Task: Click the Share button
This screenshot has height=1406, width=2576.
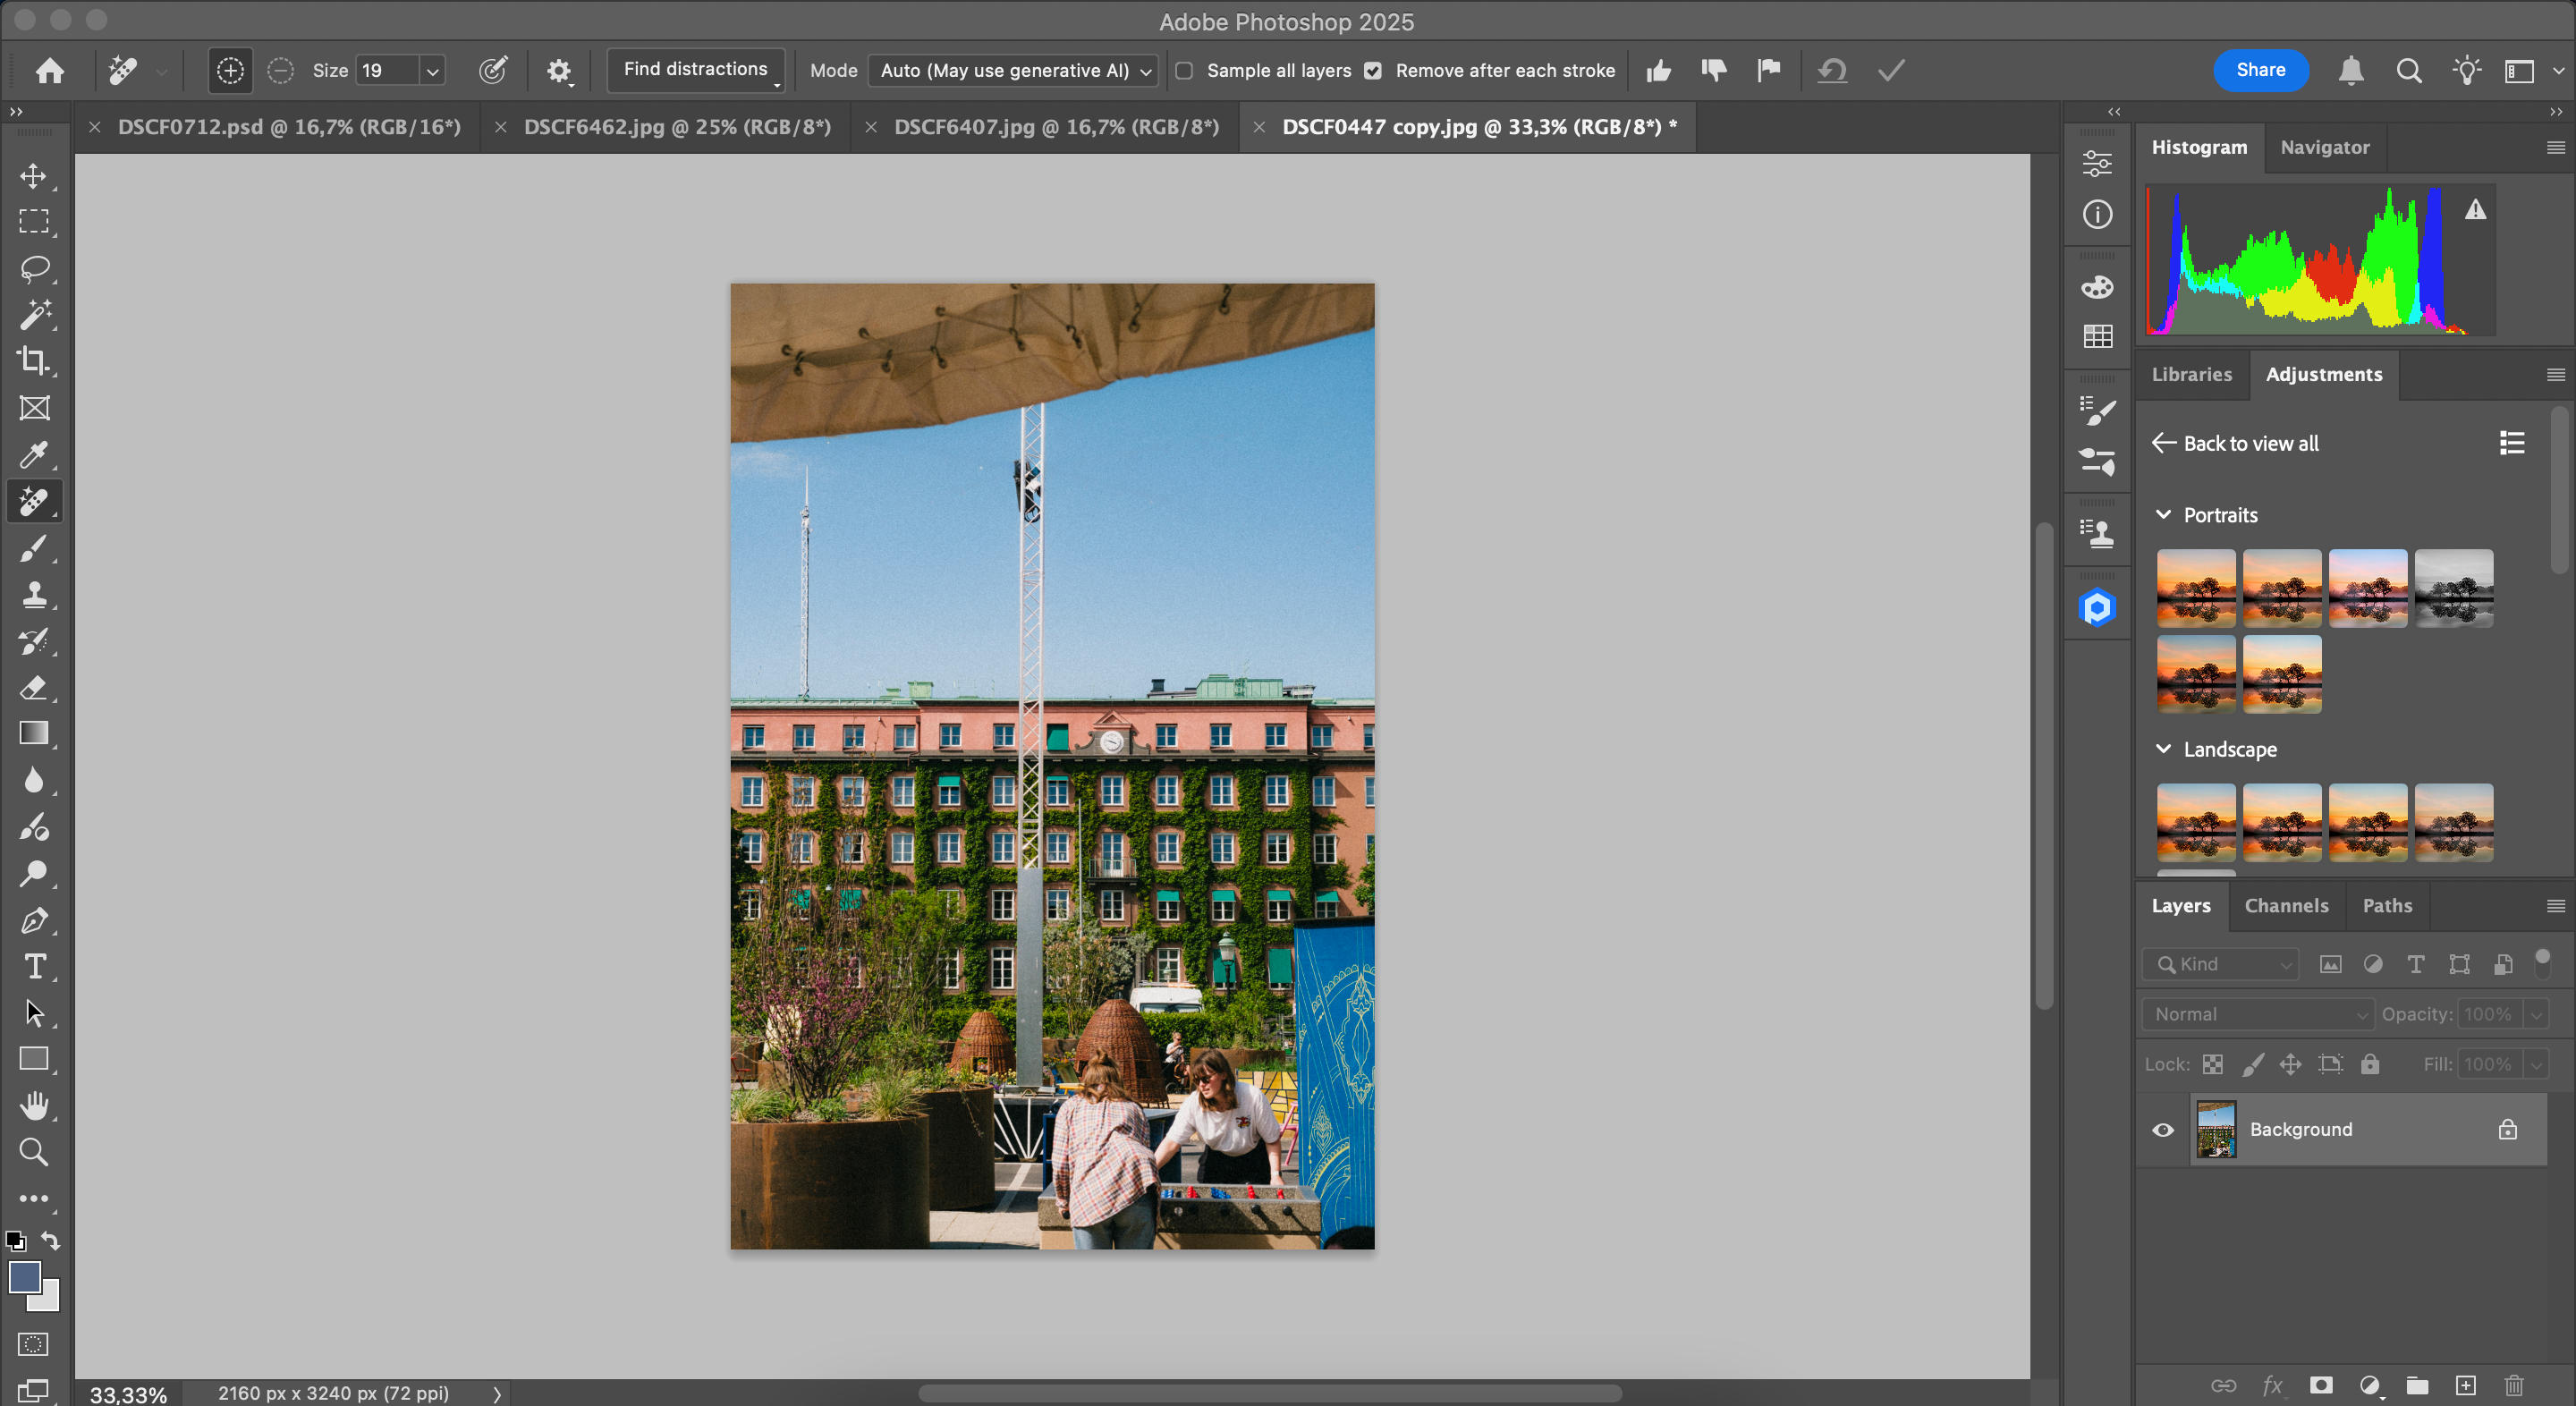Action: 2259,69
